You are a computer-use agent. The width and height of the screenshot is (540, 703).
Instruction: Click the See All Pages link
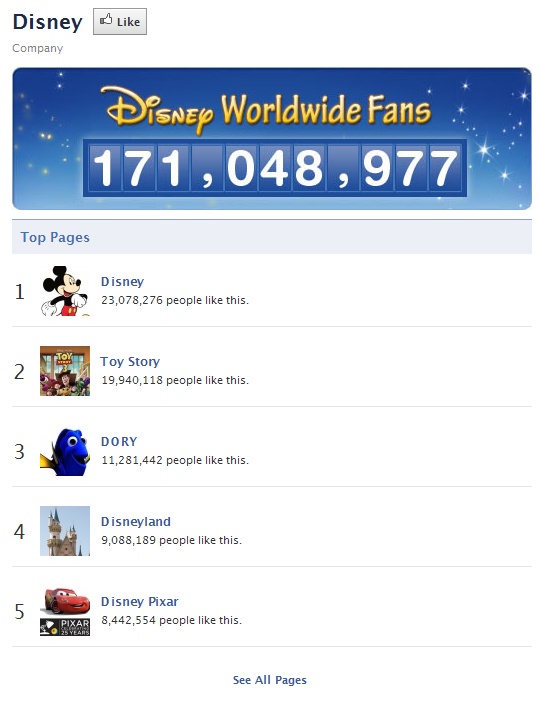coord(270,680)
